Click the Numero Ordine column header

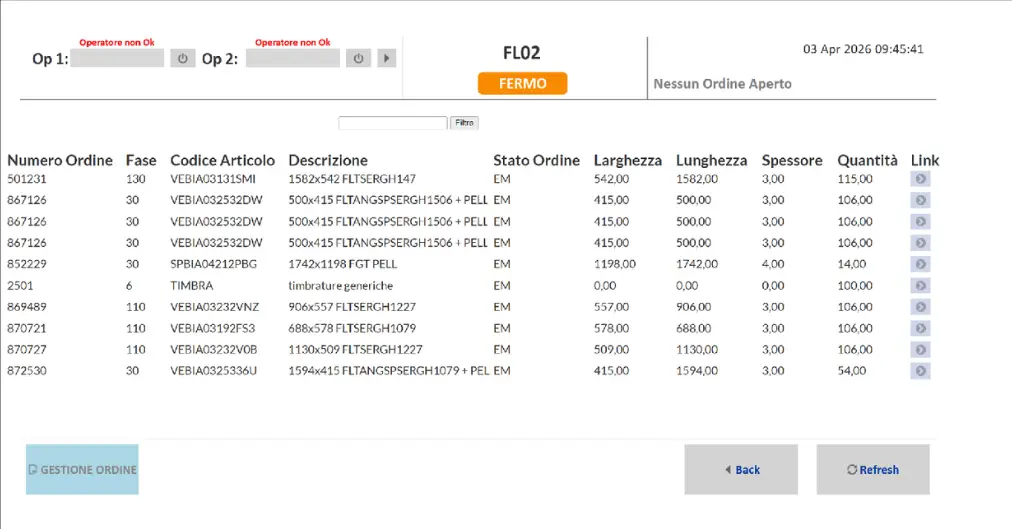[60, 160]
